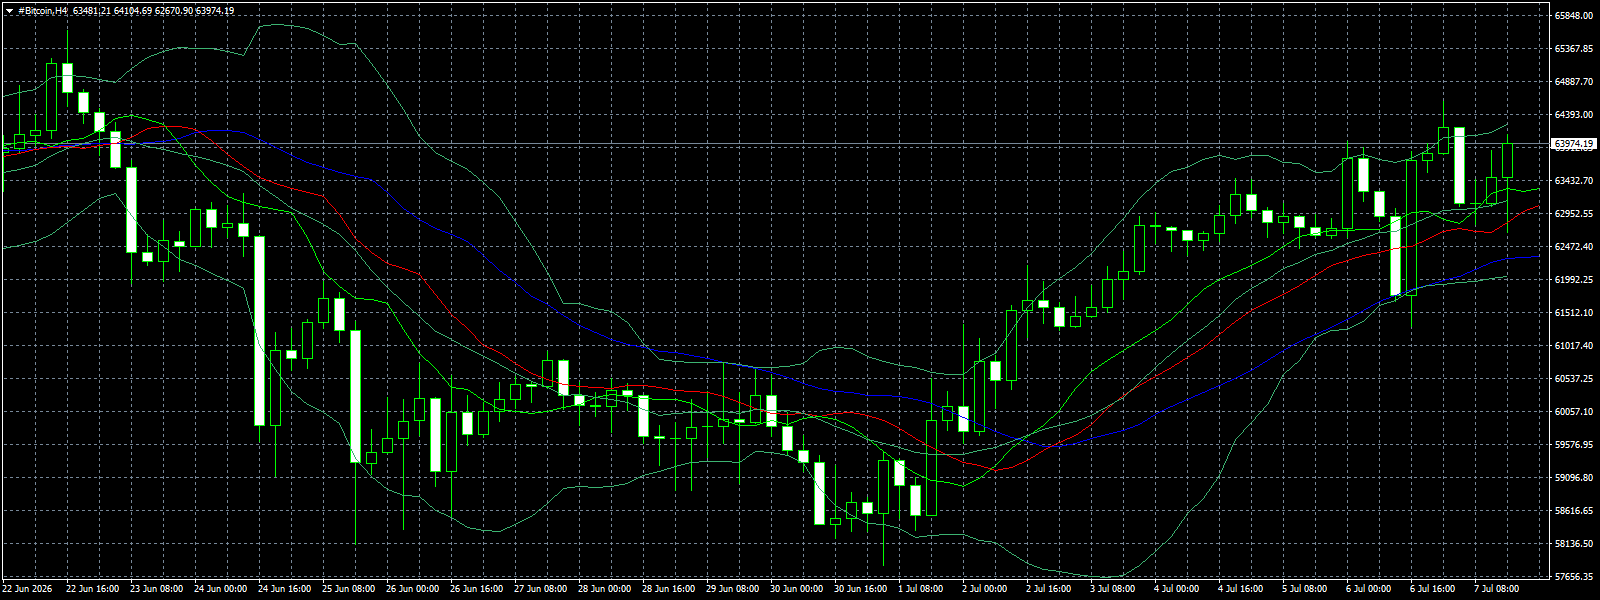This screenshot has height=600, width=1600.
Task: Select the open value 63481.21
Action: click(92, 11)
